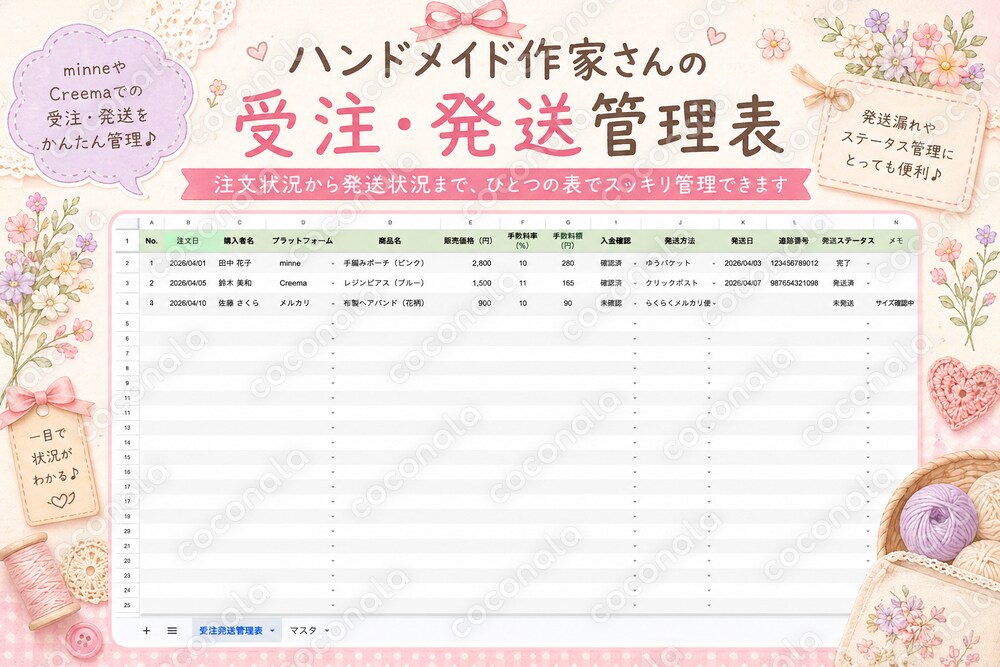Click the minne cell in the platform column
The image size is (1000, 667).
pyautogui.click(x=290, y=263)
